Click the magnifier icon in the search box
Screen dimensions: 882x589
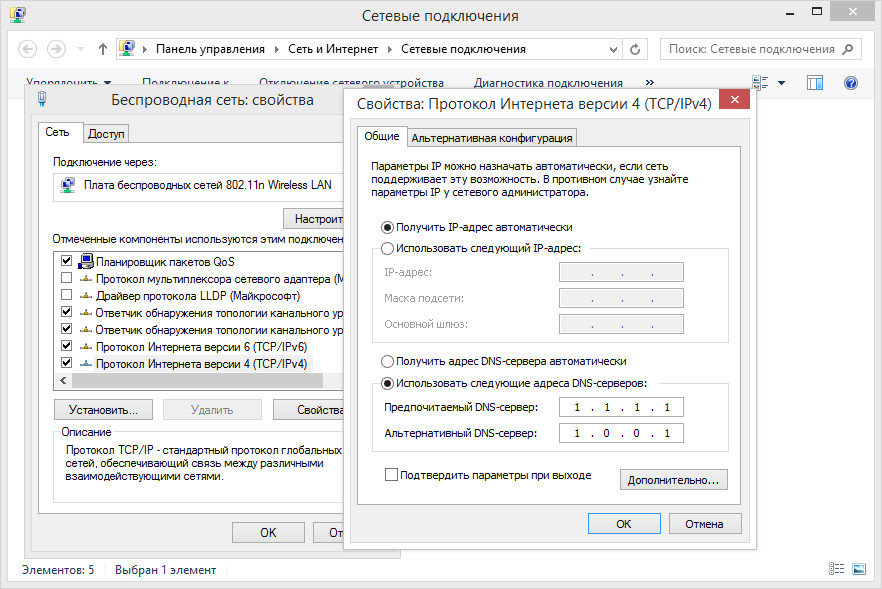[x=848, y=50]
